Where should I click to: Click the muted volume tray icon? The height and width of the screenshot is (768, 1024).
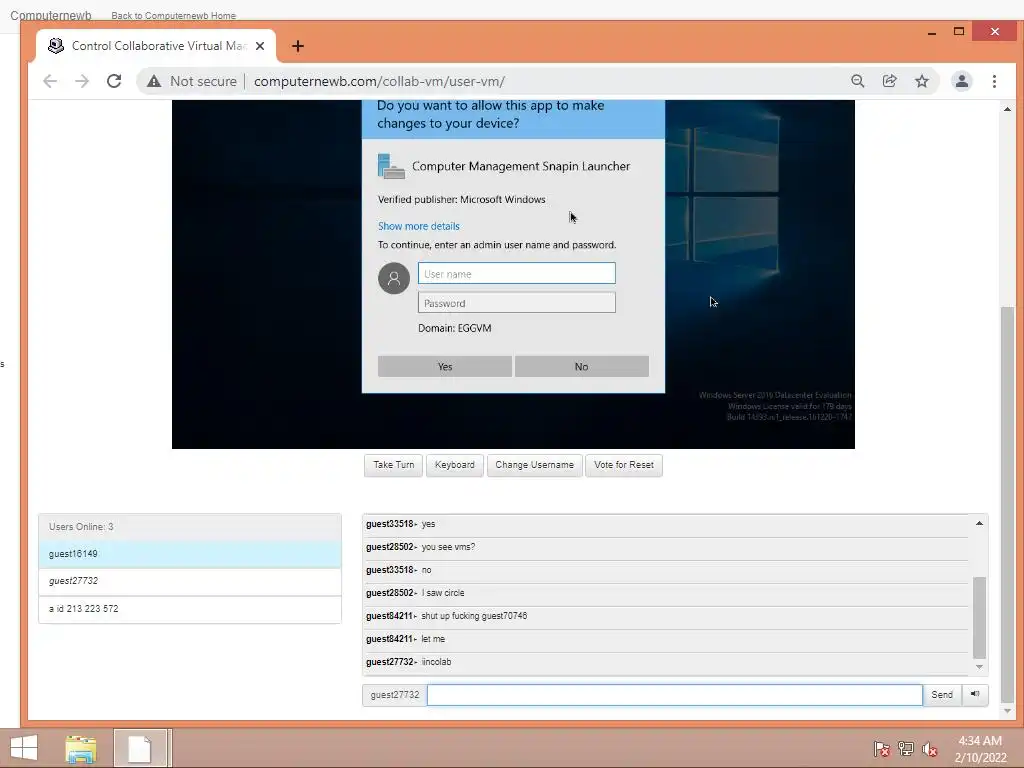pos(930,749)
